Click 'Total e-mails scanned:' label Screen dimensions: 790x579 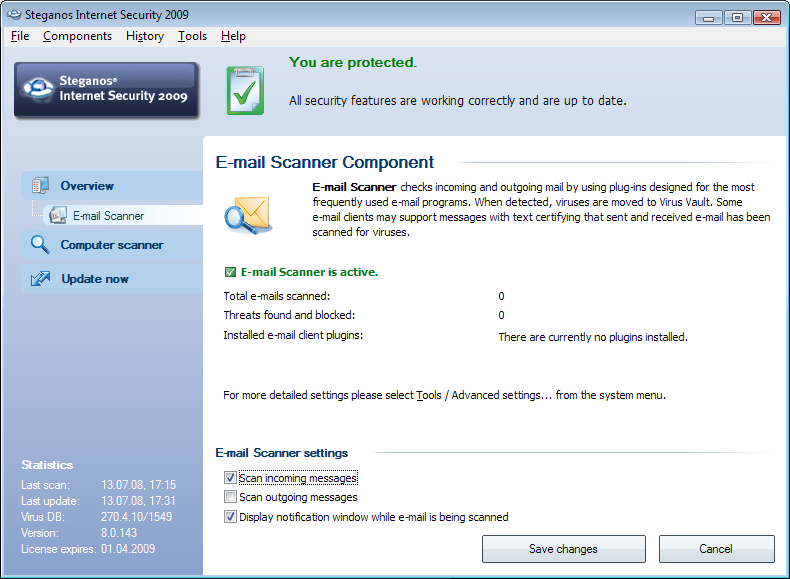click(277, 296)
